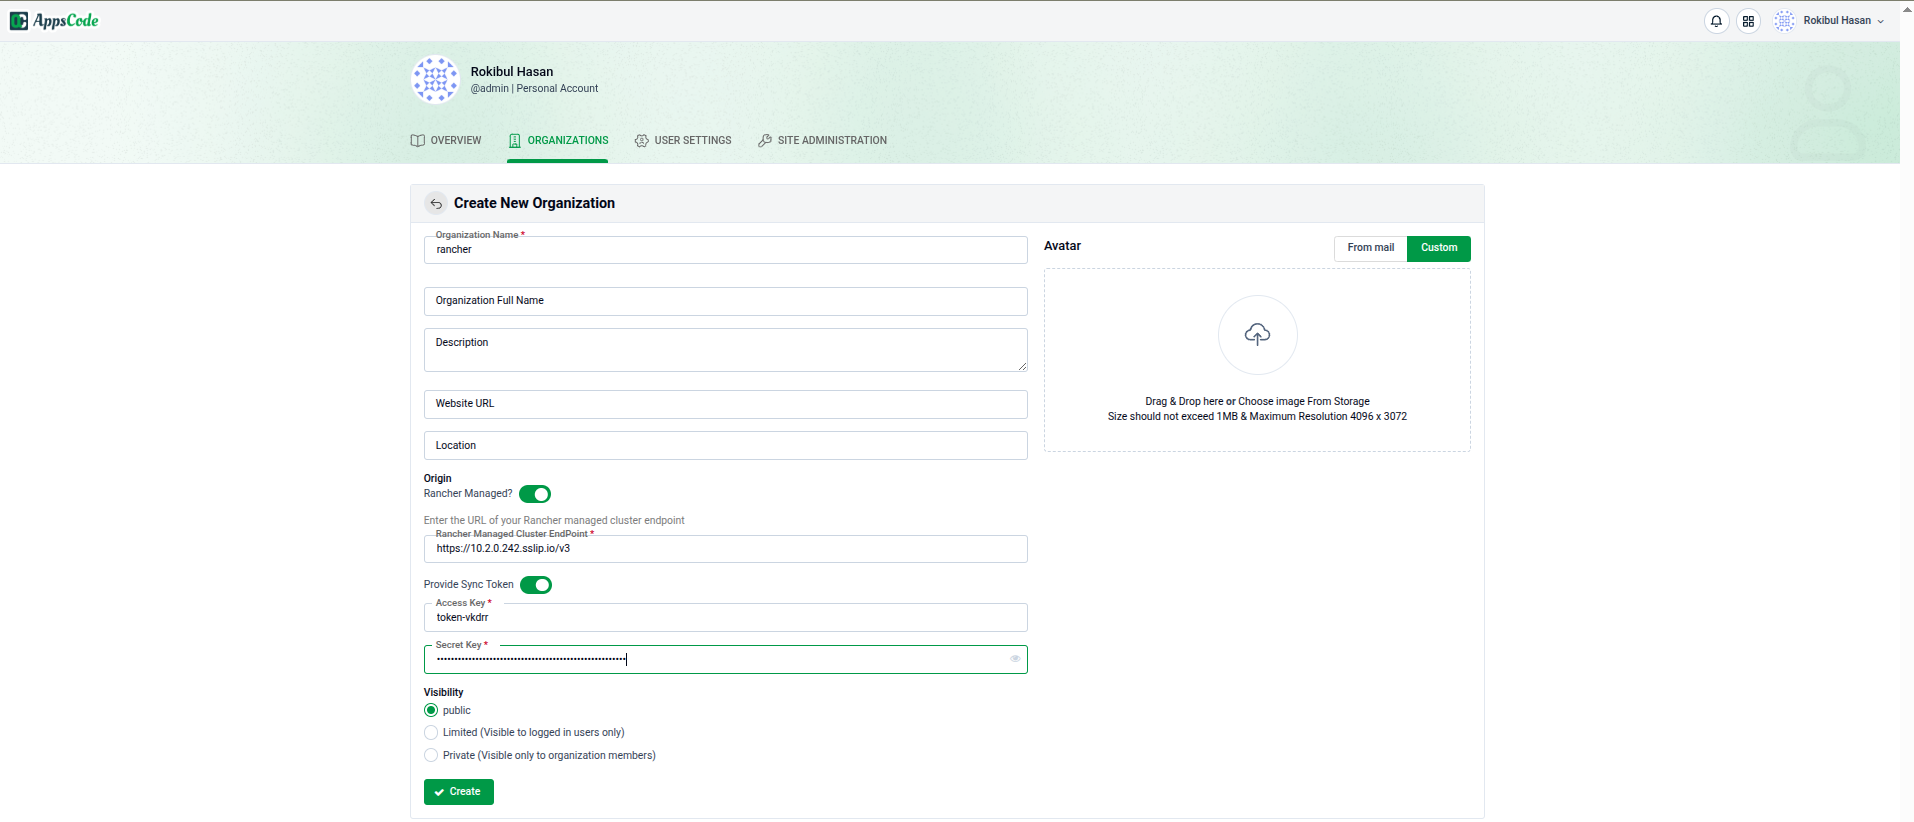Select the public visibility option

tap(431, 711)
